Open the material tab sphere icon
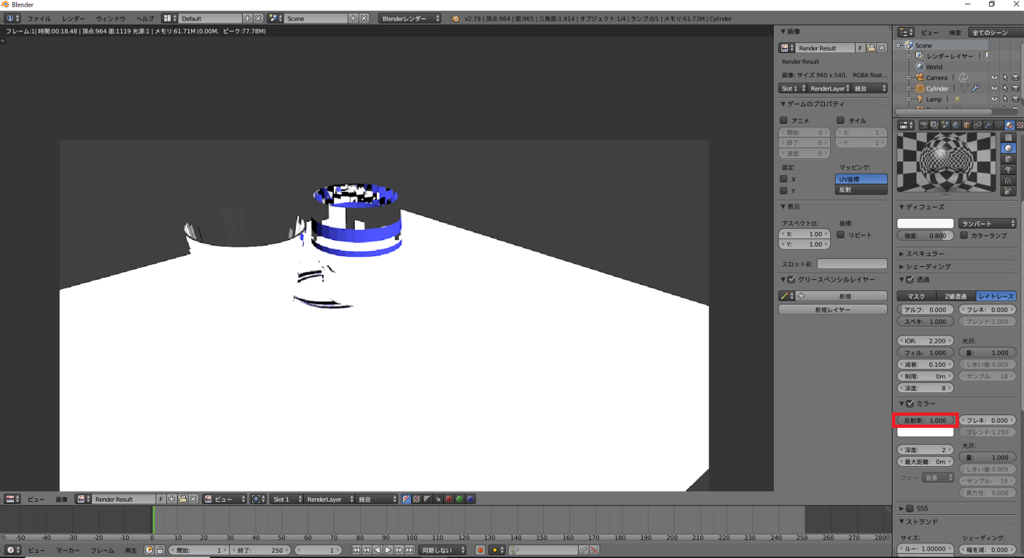1024x558 pixels. pyautogui.click(x=1010, y=125)
